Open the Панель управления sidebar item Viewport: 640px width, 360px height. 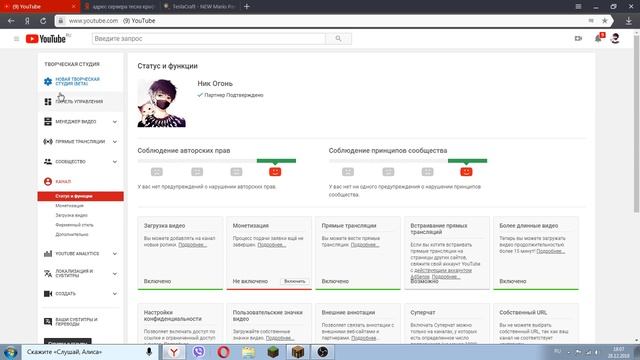pos(80,101)
